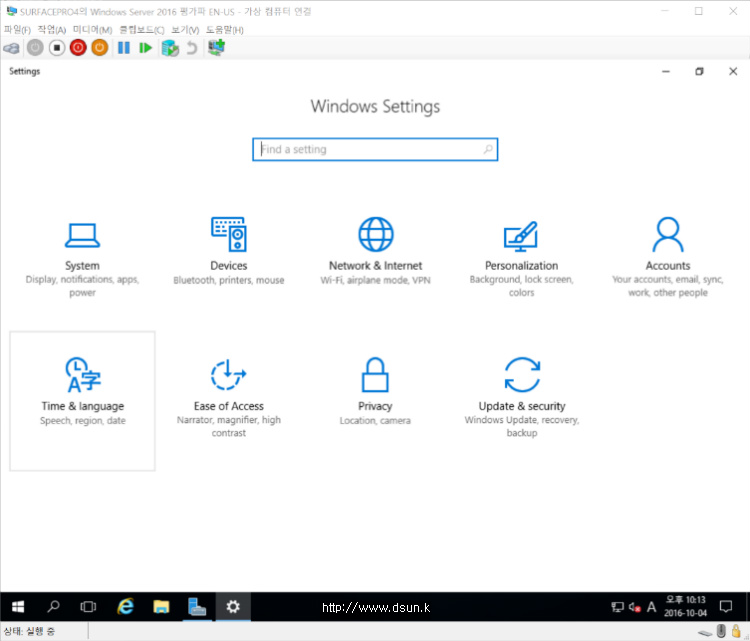Turn off the VM with stop icon
Screen dimensions: 750x641
56,48
